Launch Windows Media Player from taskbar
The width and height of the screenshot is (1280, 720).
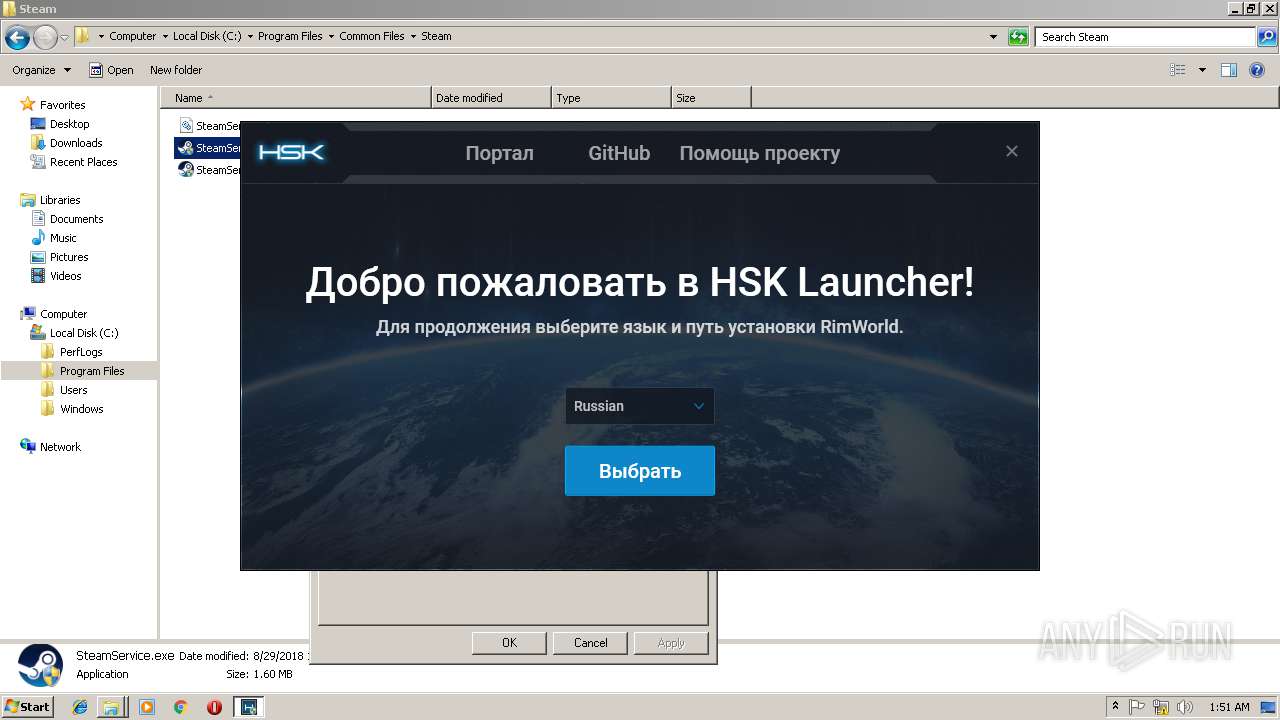[x=147, y=707]
